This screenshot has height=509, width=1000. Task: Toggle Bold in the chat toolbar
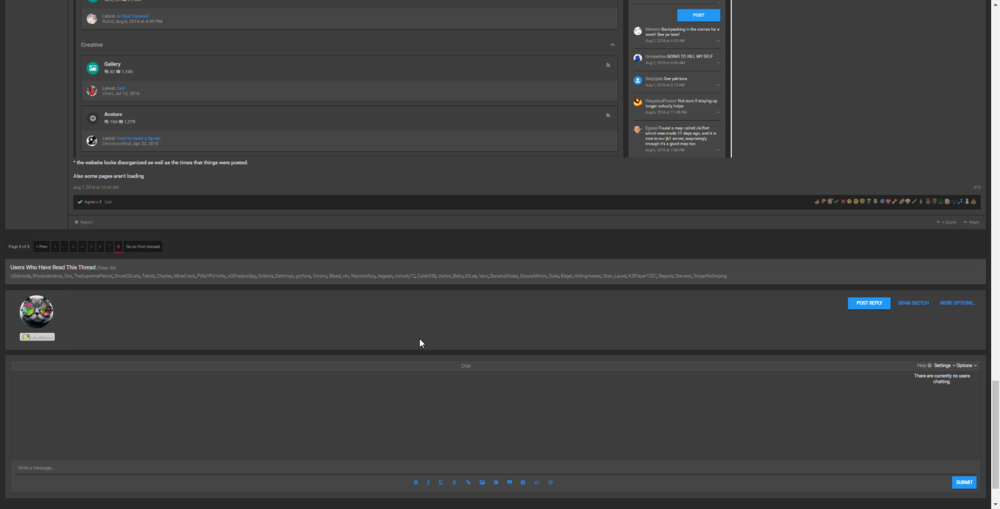click(416, 482)
